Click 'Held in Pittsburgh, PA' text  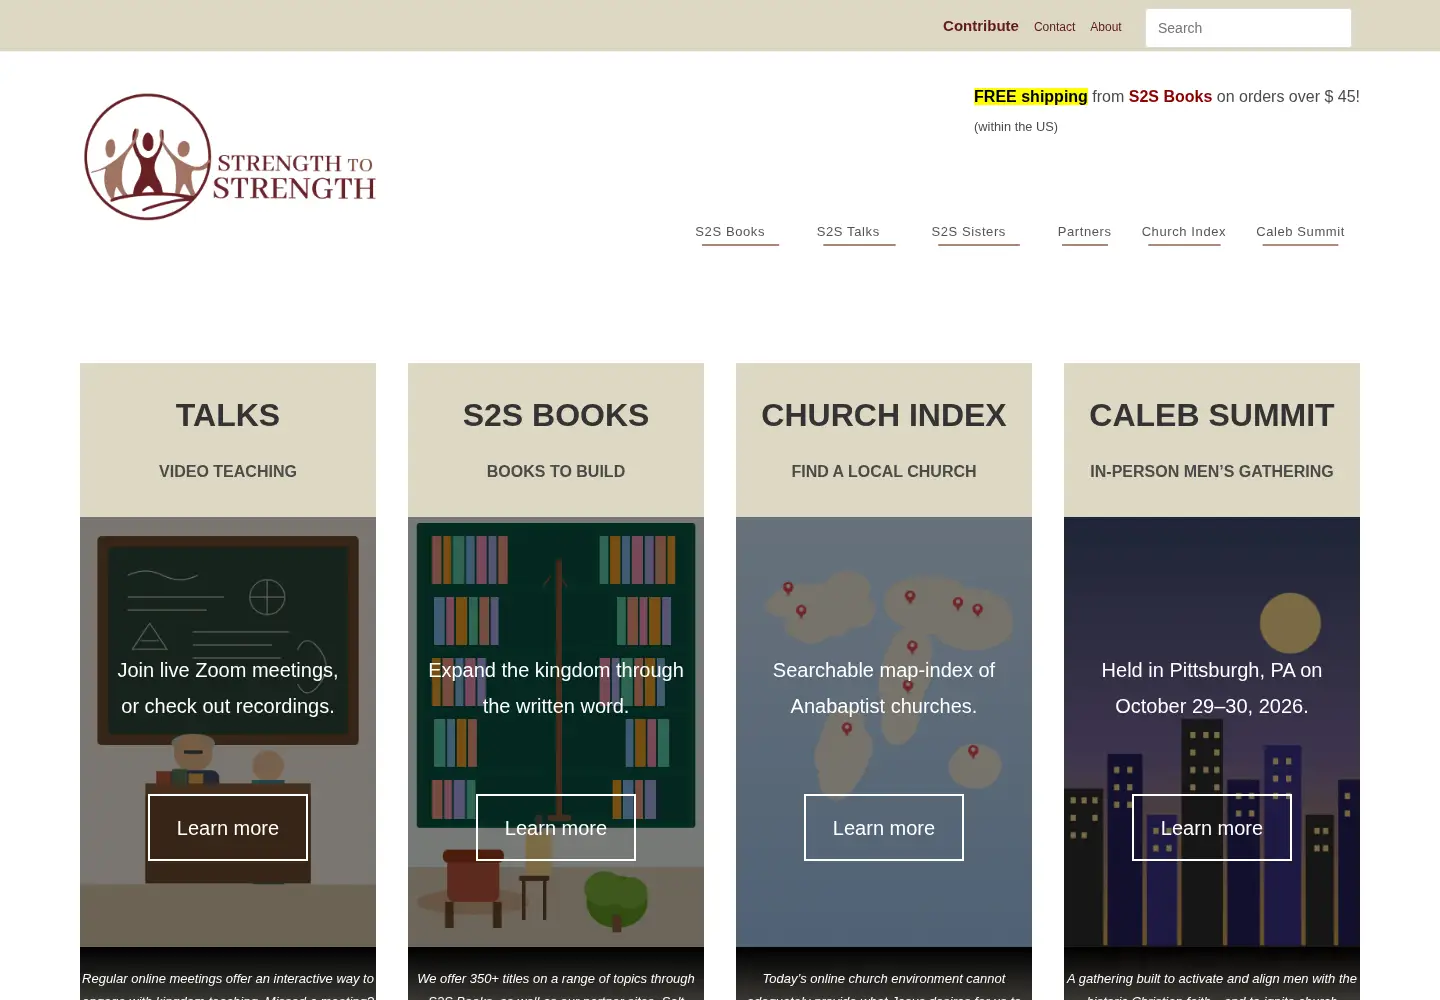(x=1198, y=670)
